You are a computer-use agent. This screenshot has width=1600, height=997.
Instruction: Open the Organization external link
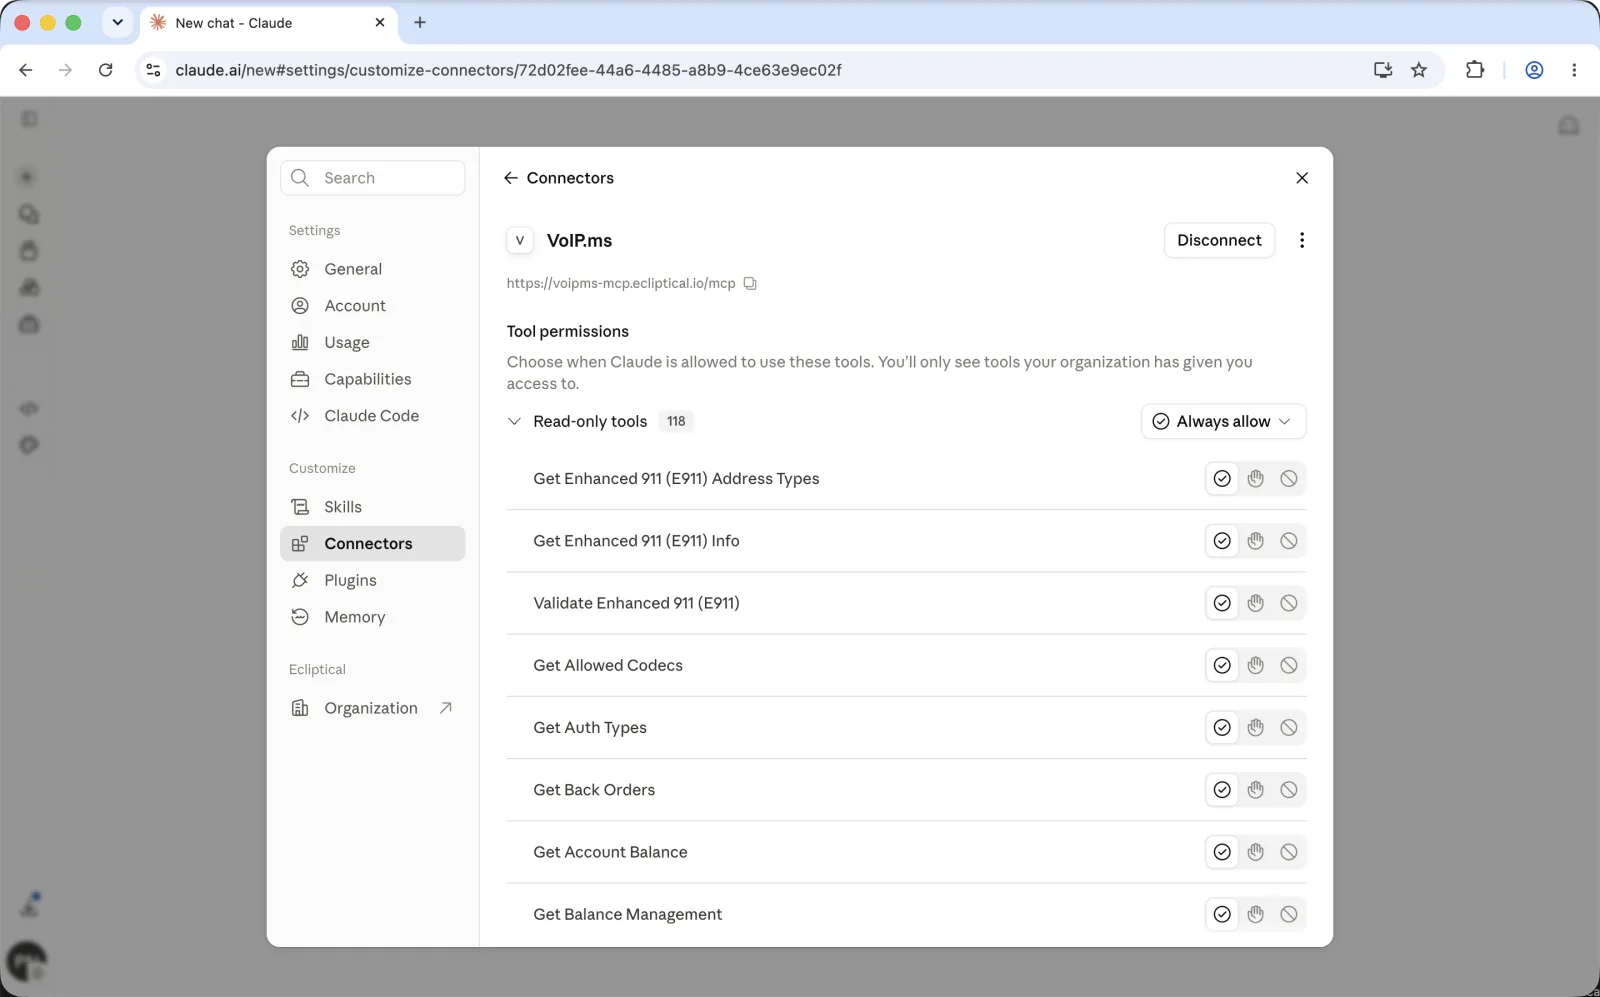click(x=372, y=708)
